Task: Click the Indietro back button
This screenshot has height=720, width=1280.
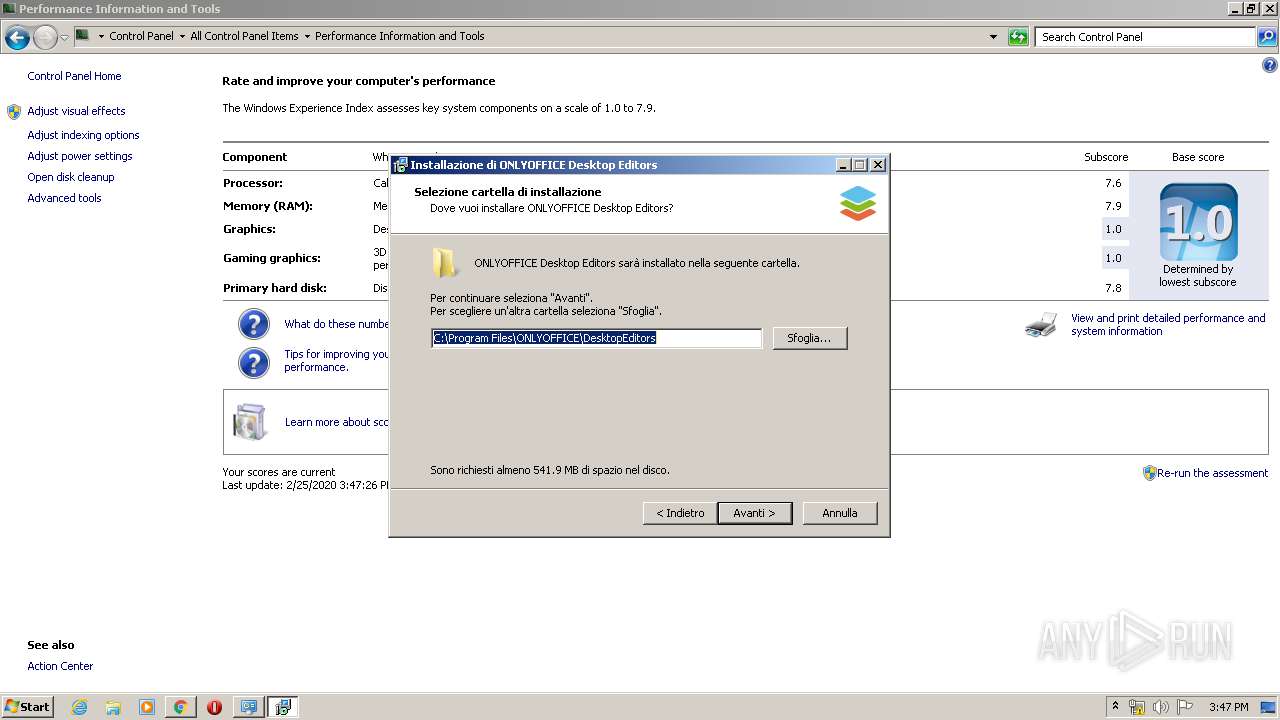Action: (x=680, y=513)
